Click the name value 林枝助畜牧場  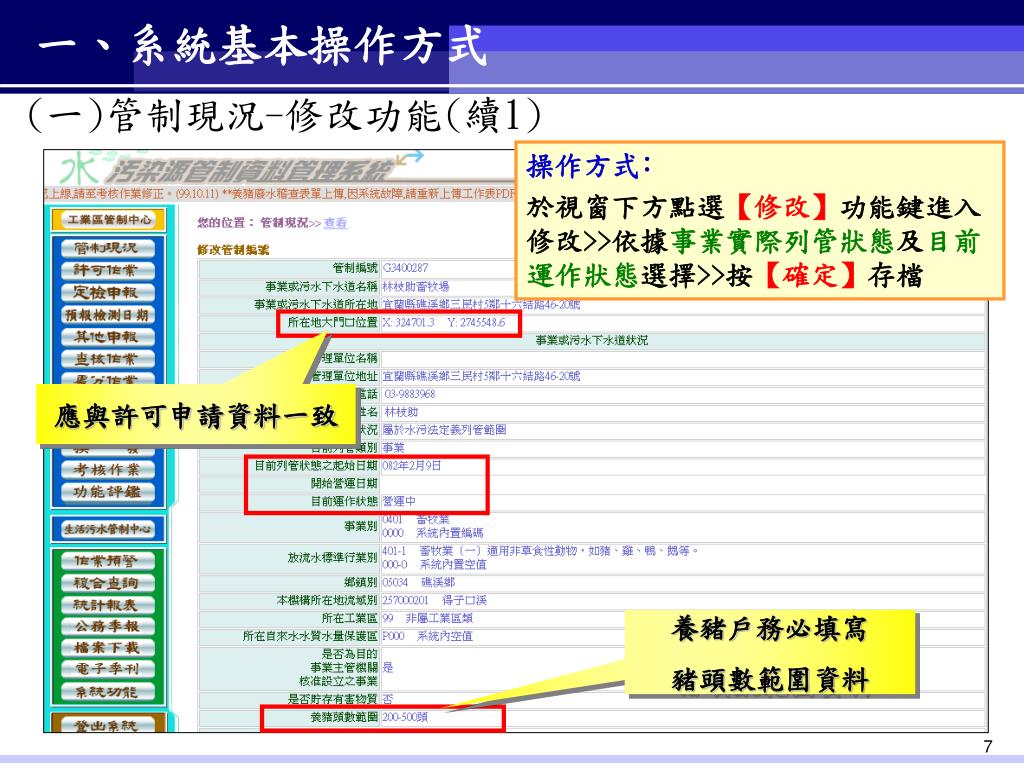[x=416, y=286]
